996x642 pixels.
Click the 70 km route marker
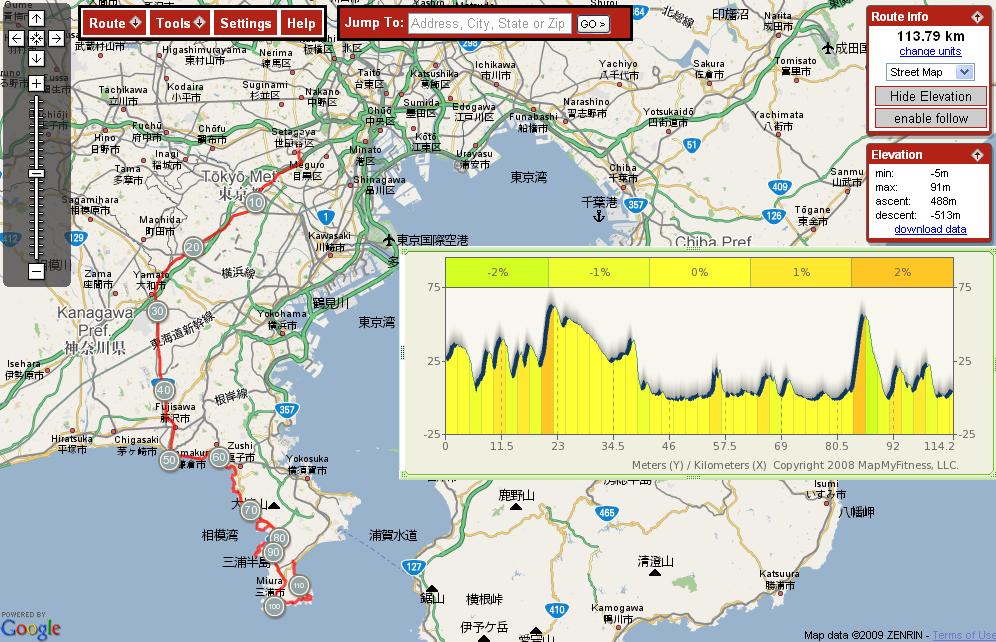250,511
